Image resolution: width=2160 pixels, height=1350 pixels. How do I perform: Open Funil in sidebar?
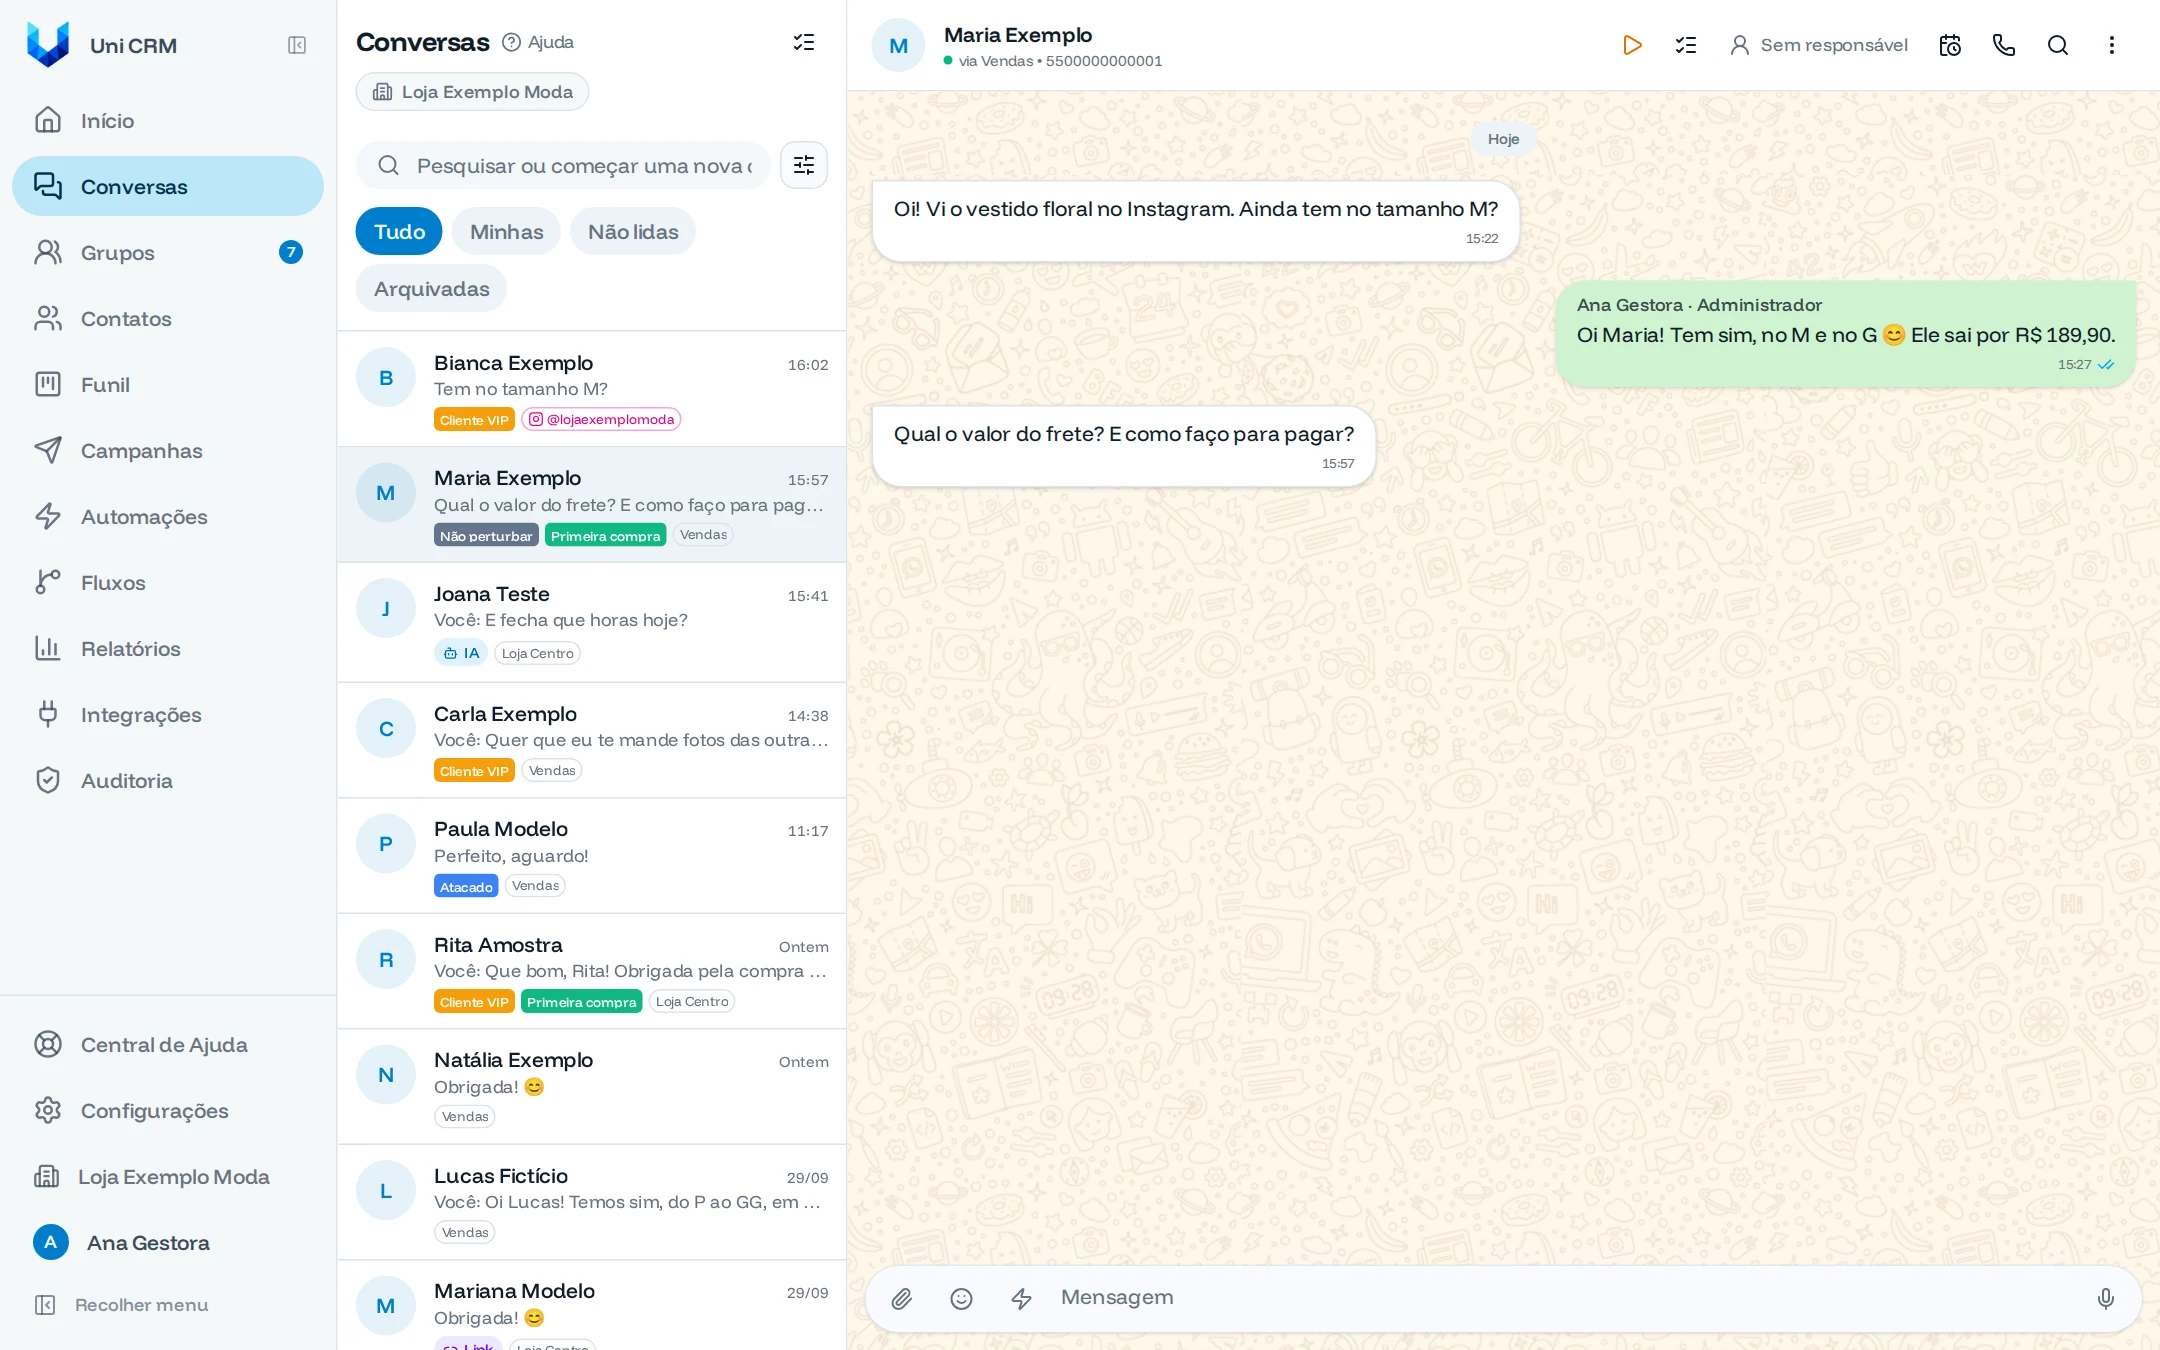(x=168, y=384)
